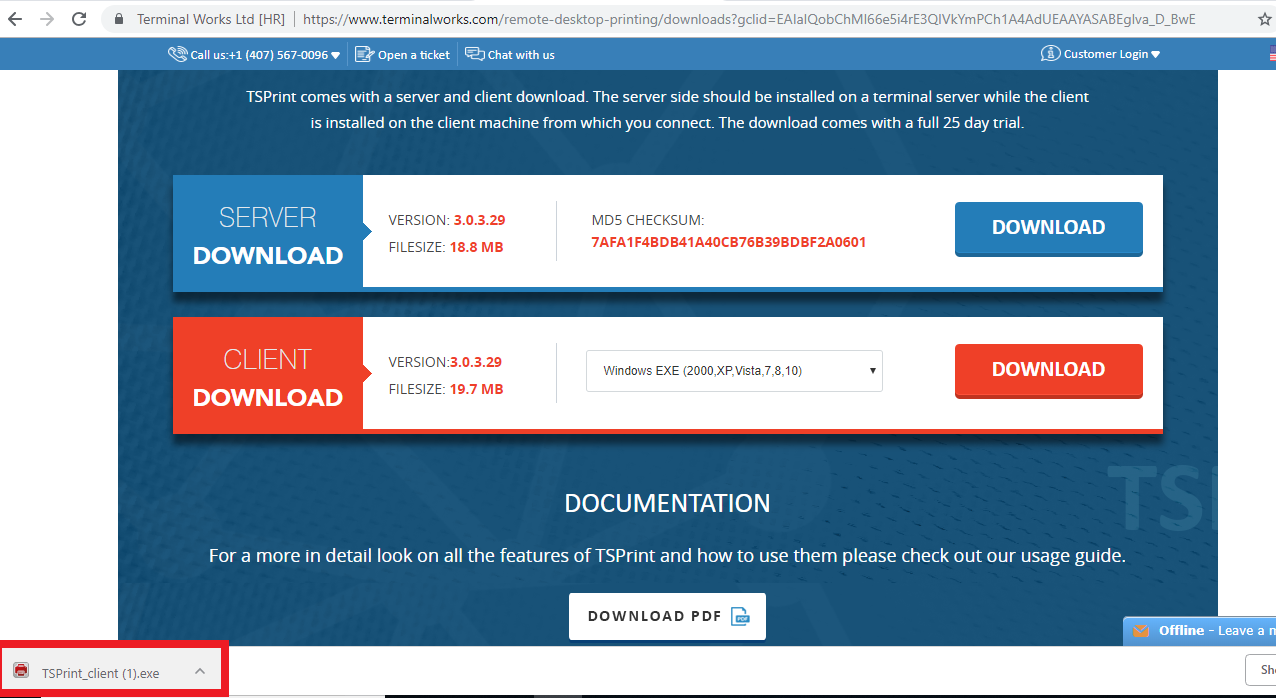Click the address bar URL

tap(748, 19)
